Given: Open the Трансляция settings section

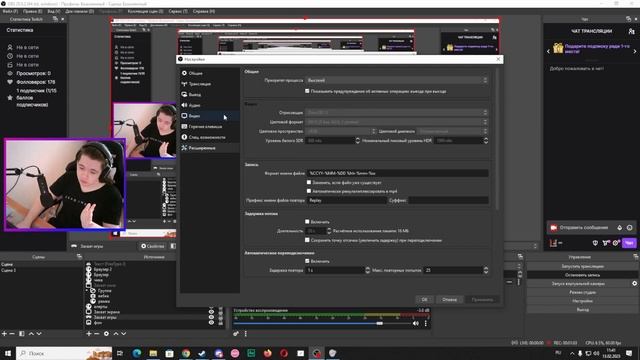Looking at the screenshot, I should coord(209,84).
